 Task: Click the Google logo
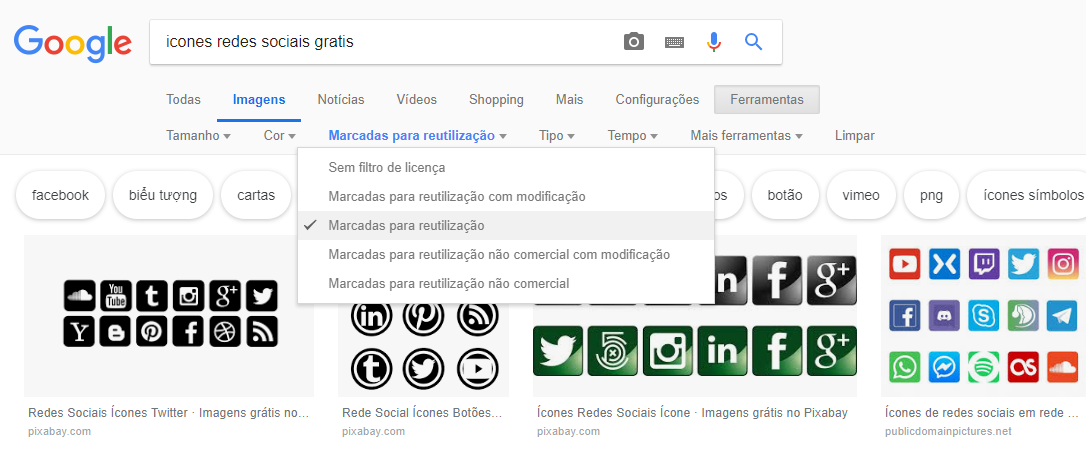tap(73, 44)
